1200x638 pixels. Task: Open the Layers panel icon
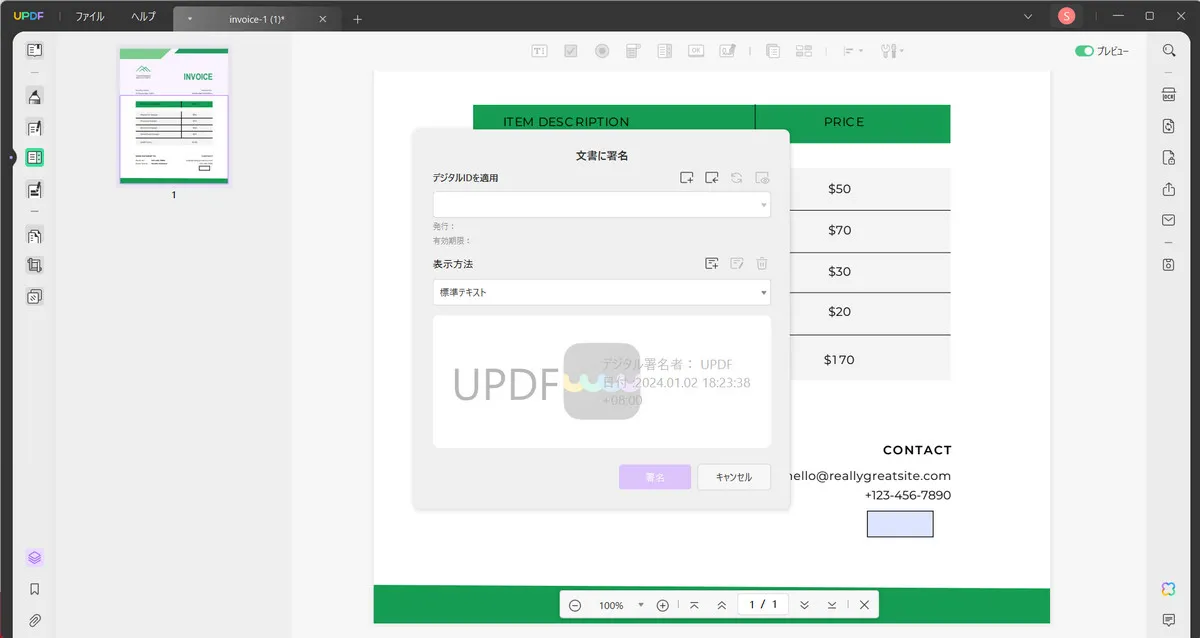(x=35, y=558)
